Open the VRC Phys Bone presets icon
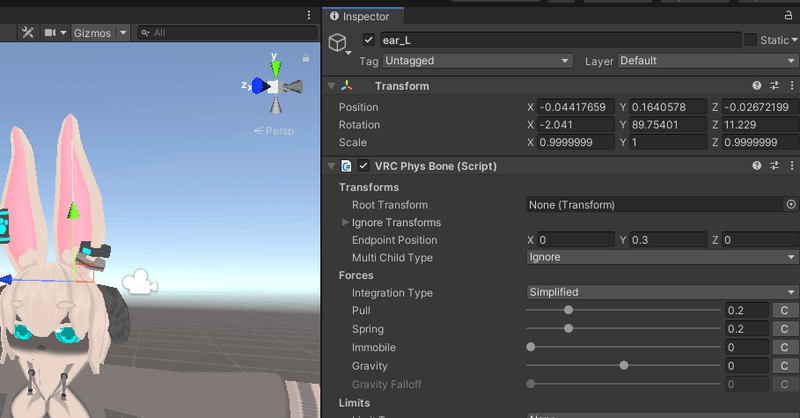This screenshot has height=418, width=800. (x=774, y=165)
